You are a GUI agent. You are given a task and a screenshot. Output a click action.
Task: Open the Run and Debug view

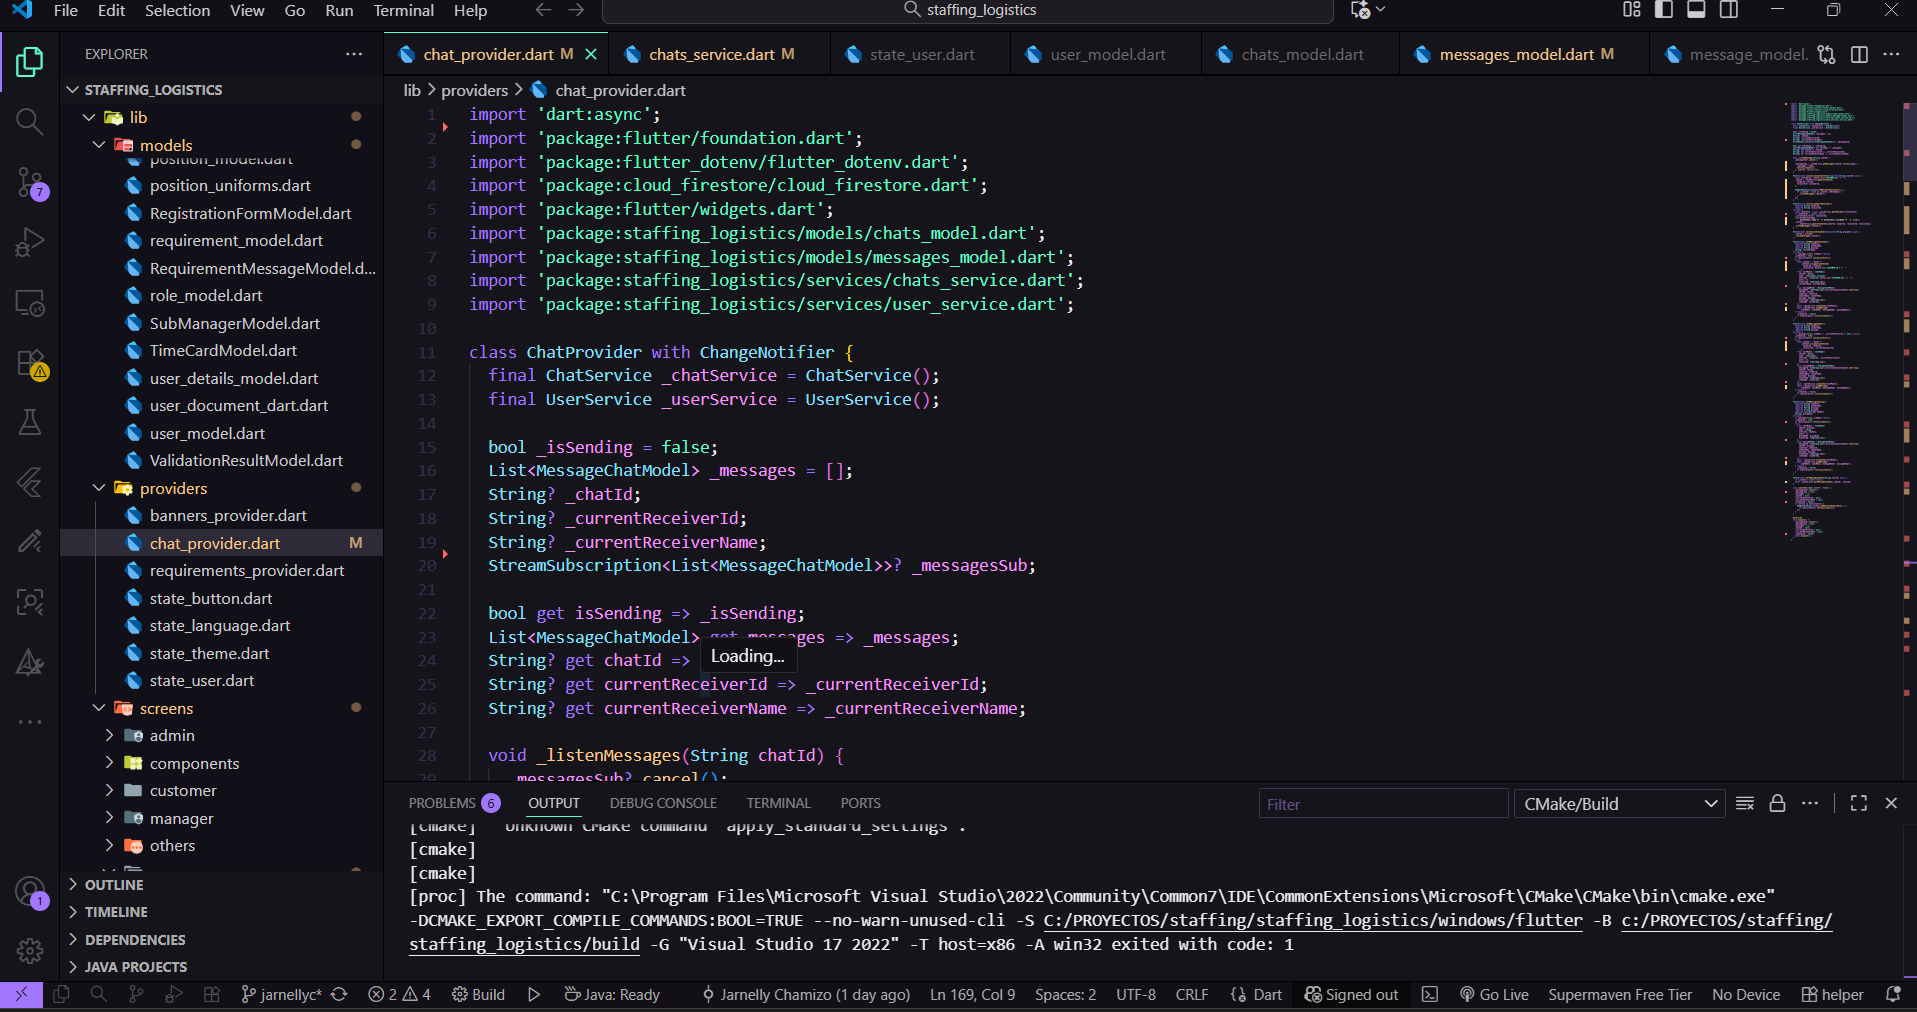(30, 243)
